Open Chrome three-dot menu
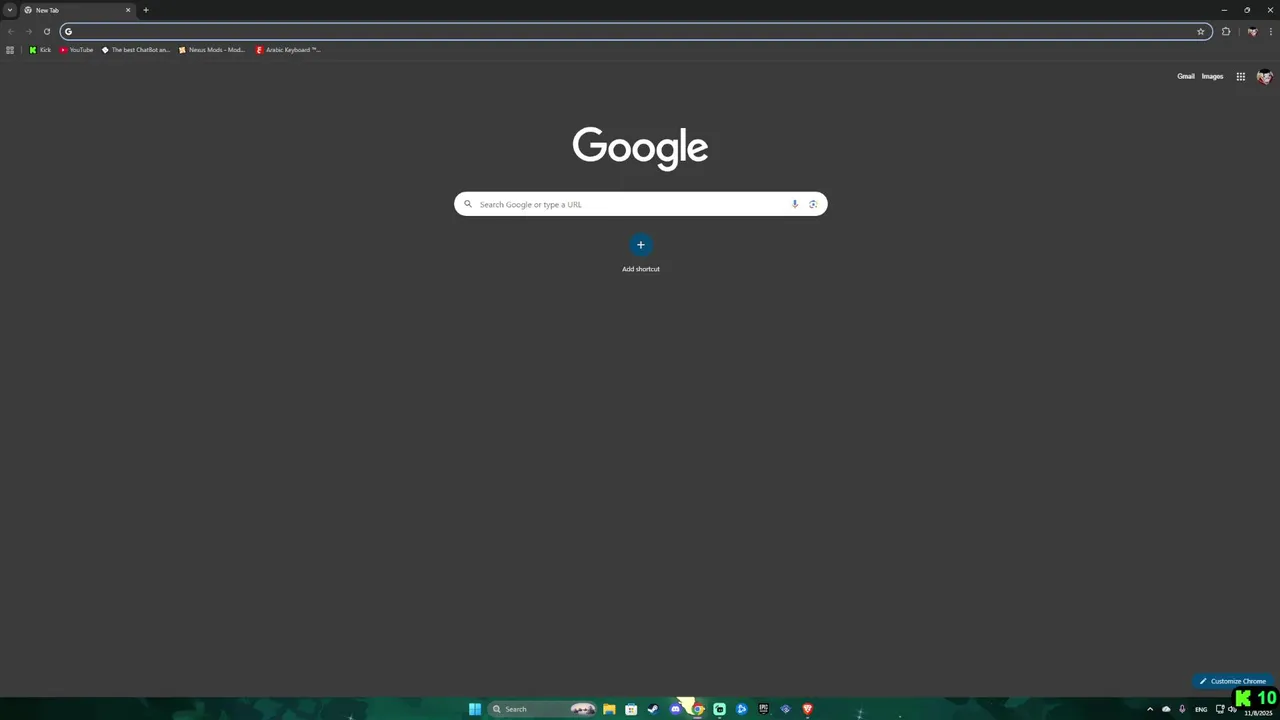 (x=1270, y=31)
